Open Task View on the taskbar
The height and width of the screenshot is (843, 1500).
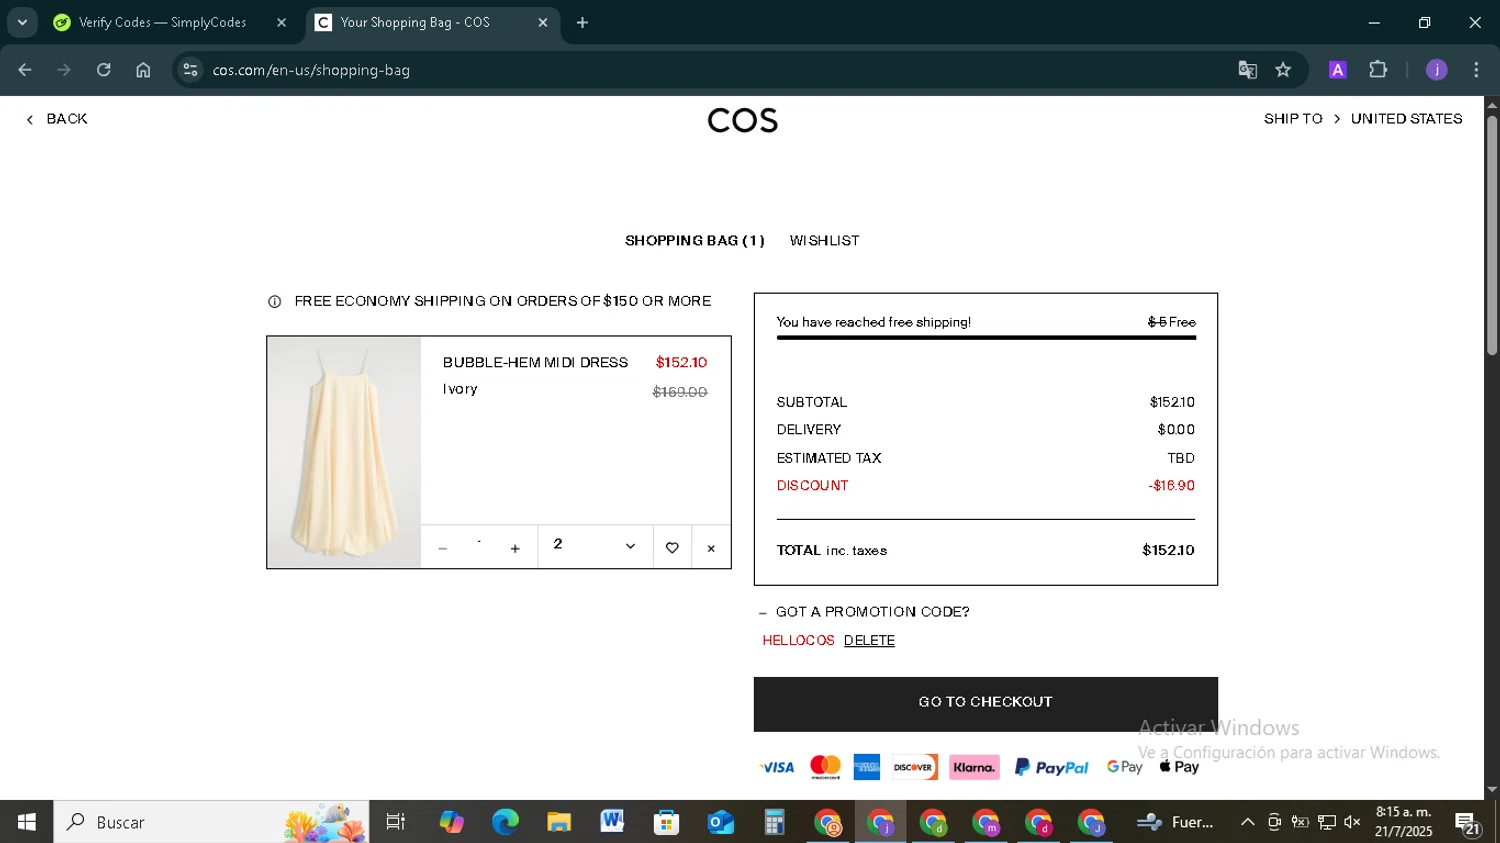tap(396, 822)
